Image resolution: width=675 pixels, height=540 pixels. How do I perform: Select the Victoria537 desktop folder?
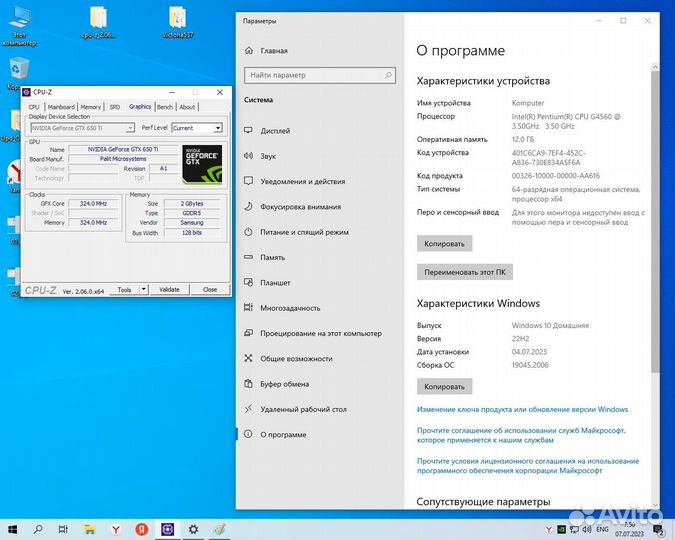coord(177,23)
